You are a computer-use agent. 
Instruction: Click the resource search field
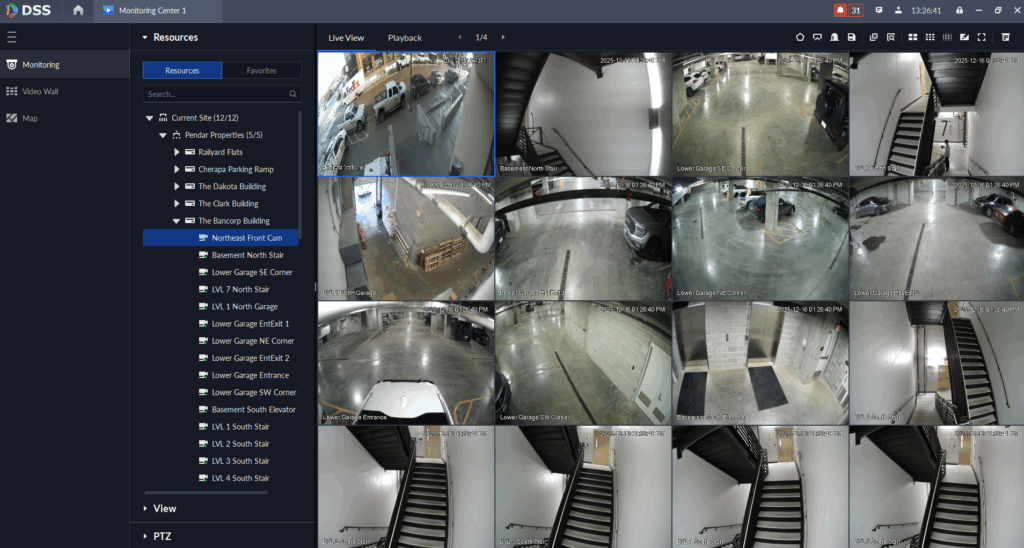tap(216, 94)
